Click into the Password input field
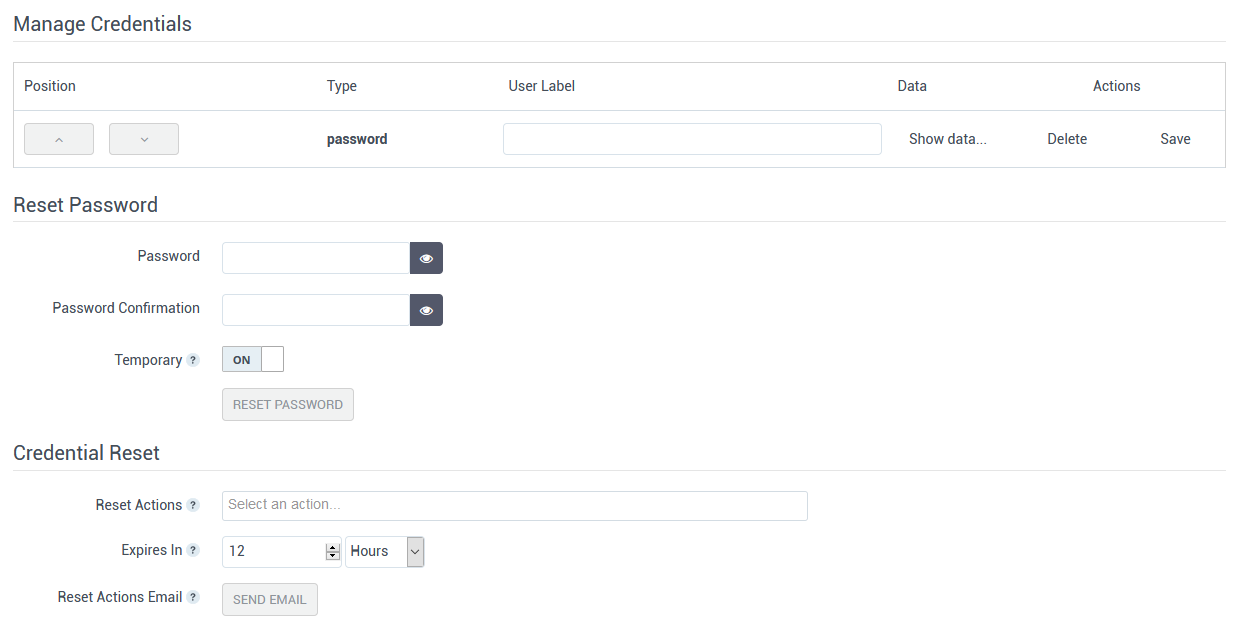Image resolution: width=1239 pixels, height=634 pixels. click(316, 258)
